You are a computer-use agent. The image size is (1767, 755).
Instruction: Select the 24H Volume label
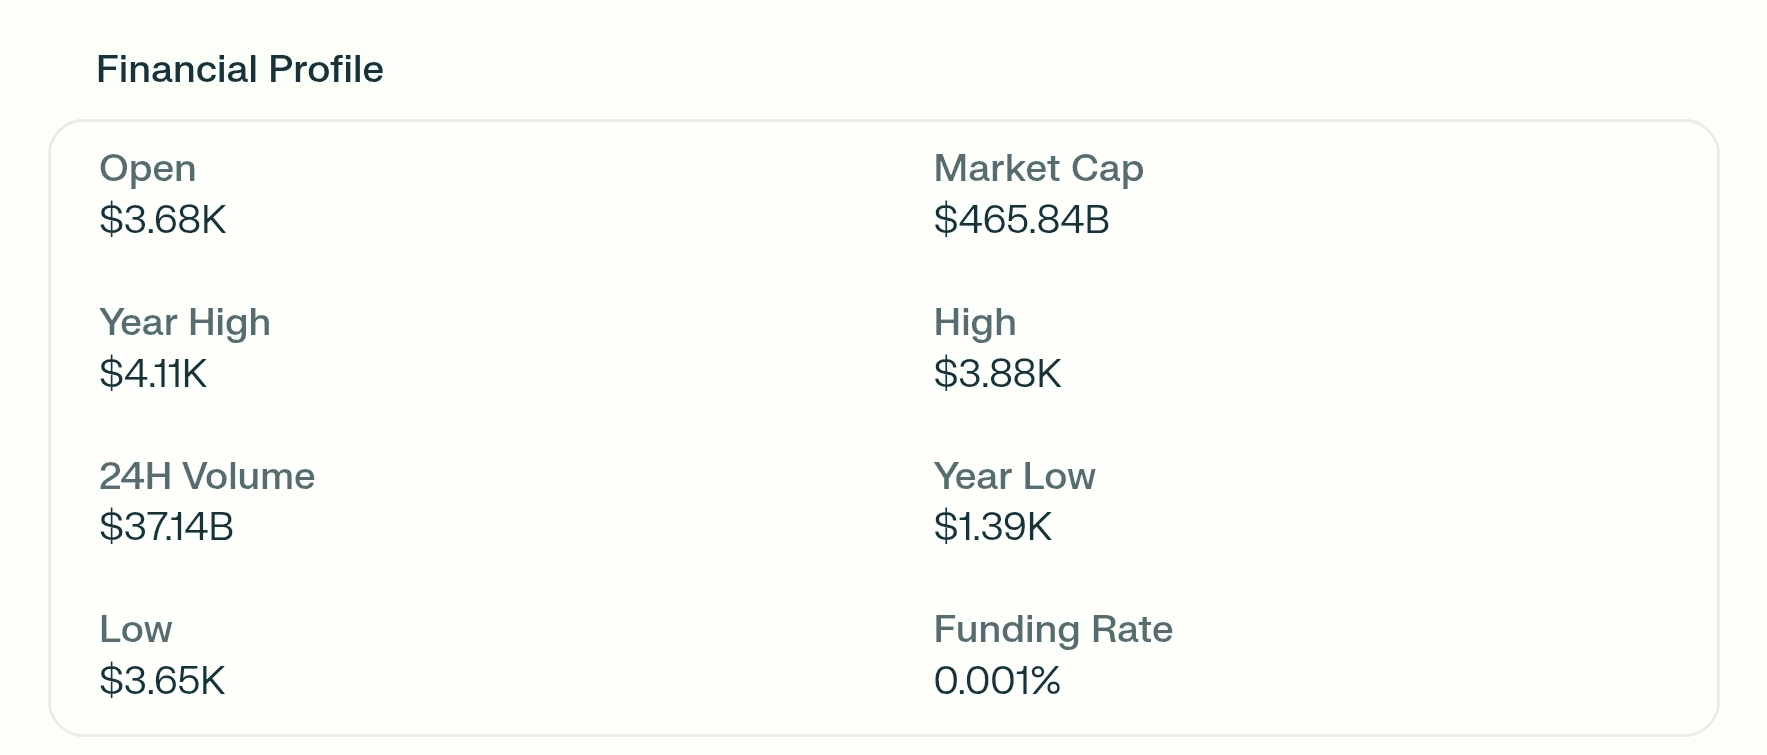click(207, 476)
